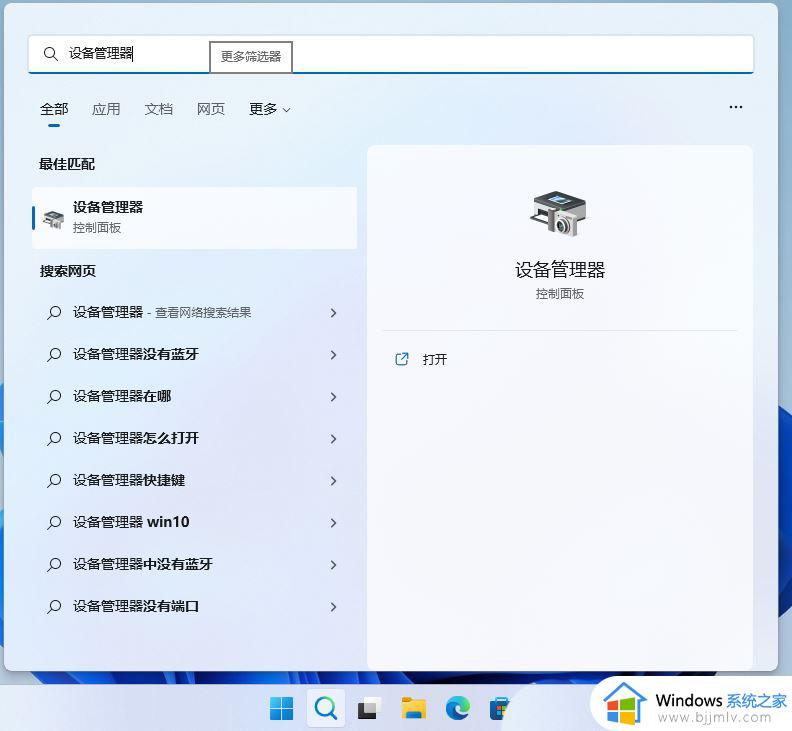Select 设备管理器 - 查看网络搜索结果 suggestion
This screenshot has height=731, width=792.
tap(194, 313)
